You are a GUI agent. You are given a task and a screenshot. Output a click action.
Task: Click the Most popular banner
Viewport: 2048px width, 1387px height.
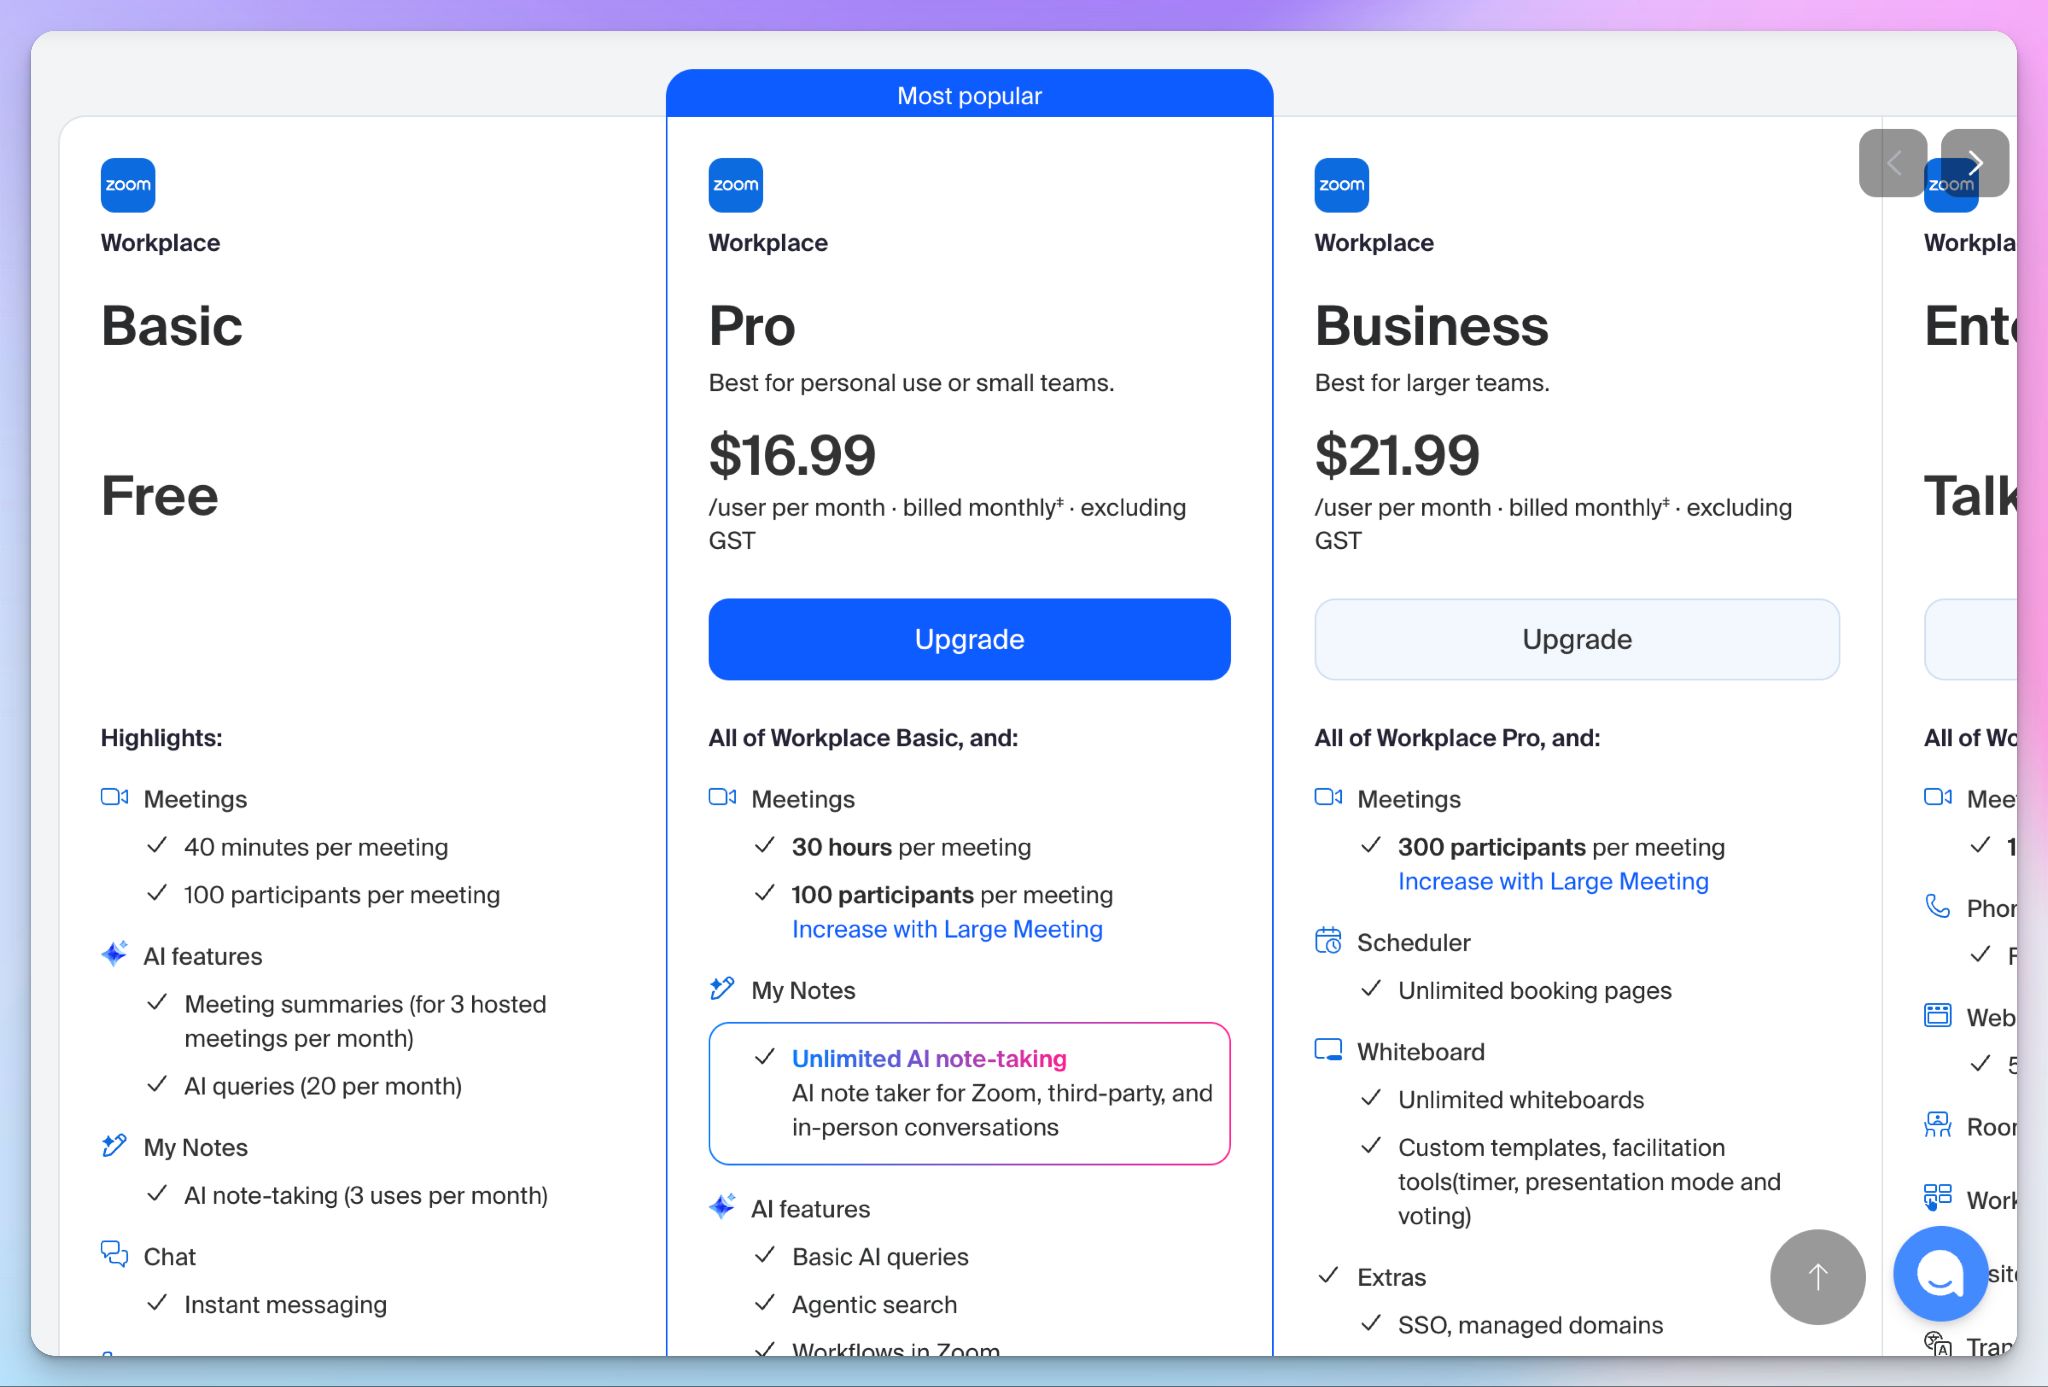tap(970, 95)
